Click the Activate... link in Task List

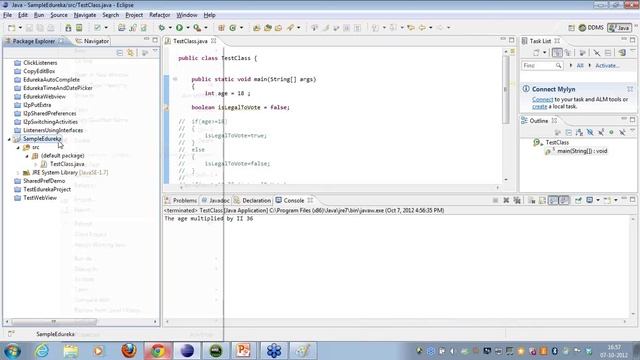coord(607,66)
